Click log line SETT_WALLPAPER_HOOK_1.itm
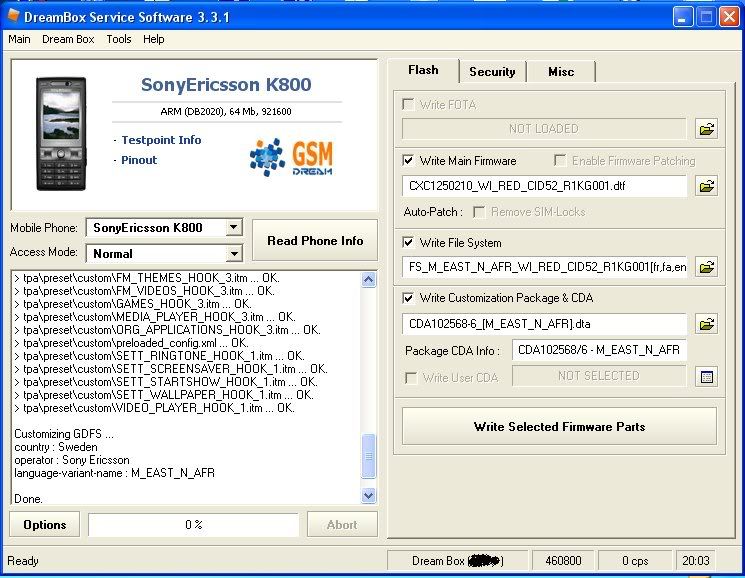 164,395
